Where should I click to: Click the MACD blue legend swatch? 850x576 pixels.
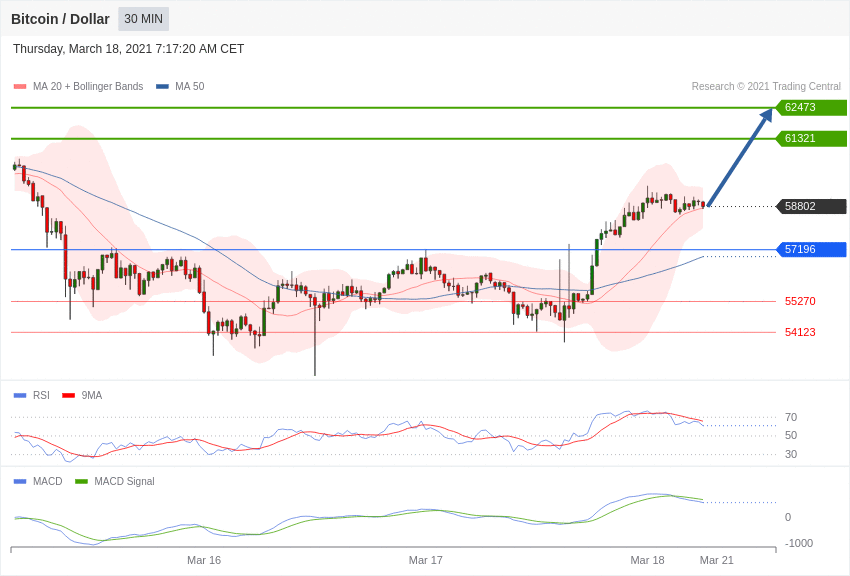coord(20,481)
